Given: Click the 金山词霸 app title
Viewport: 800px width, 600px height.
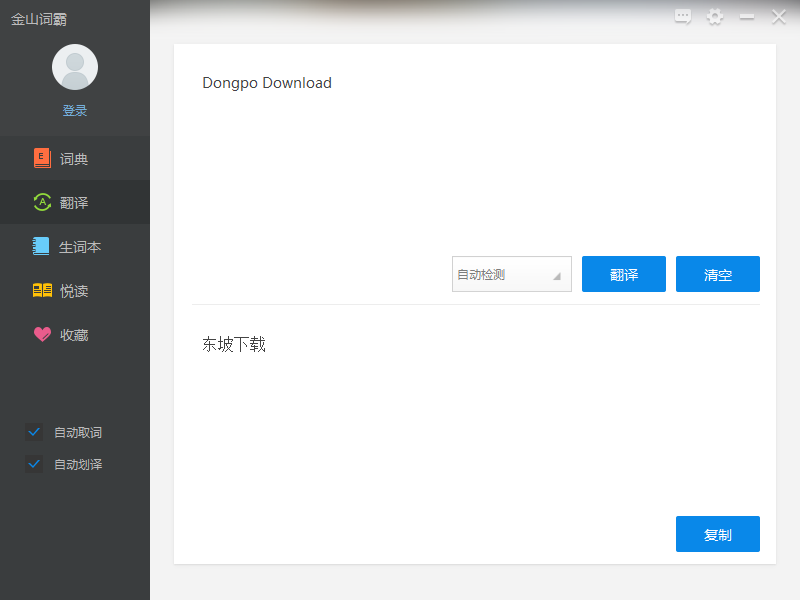Looking at the screenshot, I should pos(39,19).
